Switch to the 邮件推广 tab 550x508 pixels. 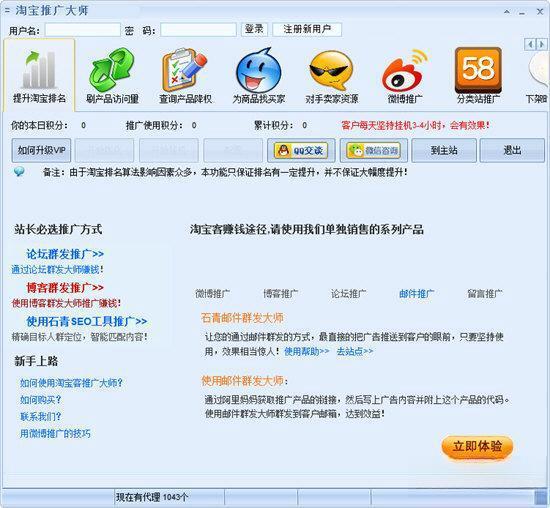(417, 294)
